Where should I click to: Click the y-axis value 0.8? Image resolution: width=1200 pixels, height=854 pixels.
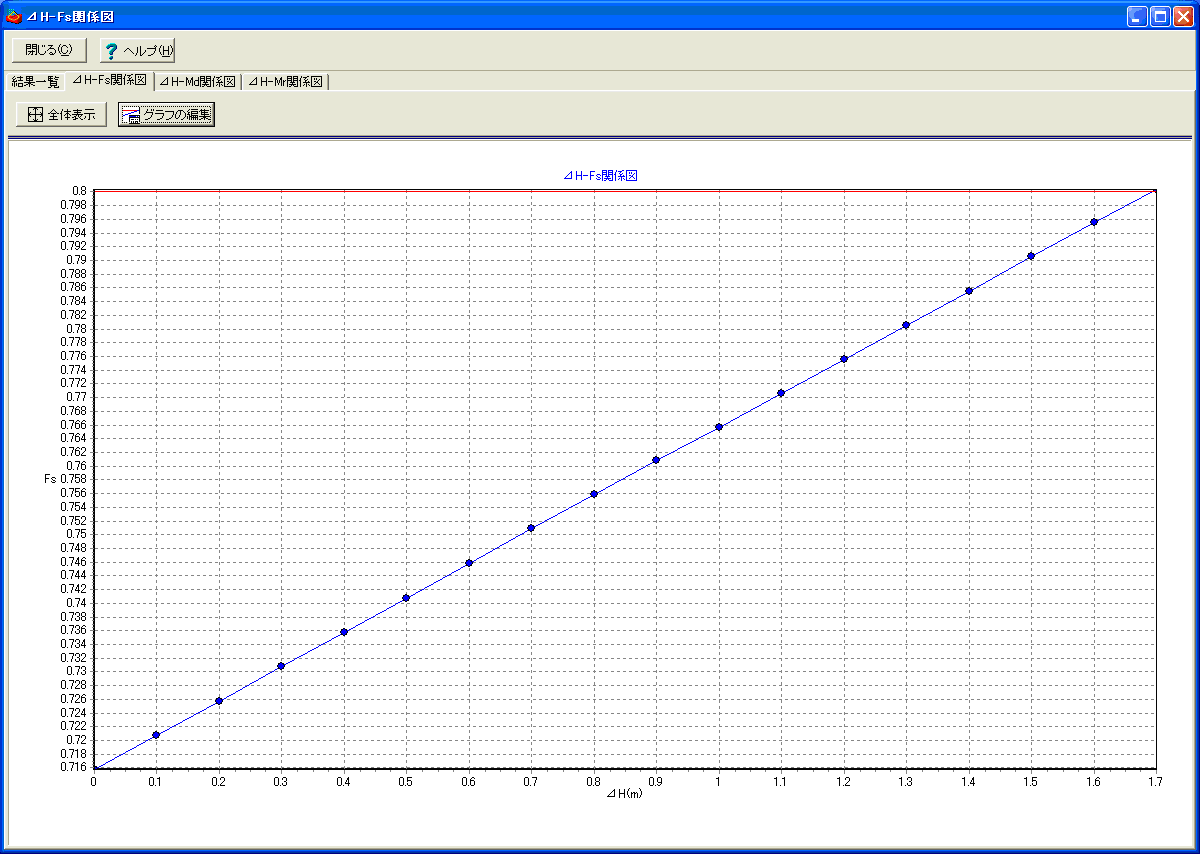coord(80,191)
